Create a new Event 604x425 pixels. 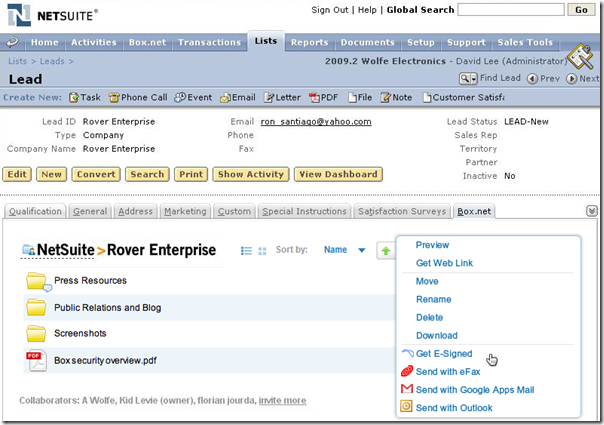pos(193,97)
